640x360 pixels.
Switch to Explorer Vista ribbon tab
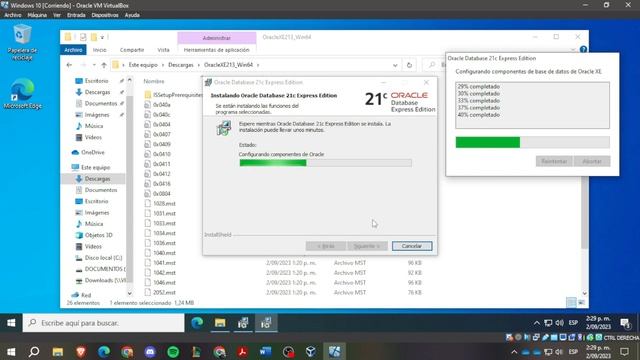(163, 50)
